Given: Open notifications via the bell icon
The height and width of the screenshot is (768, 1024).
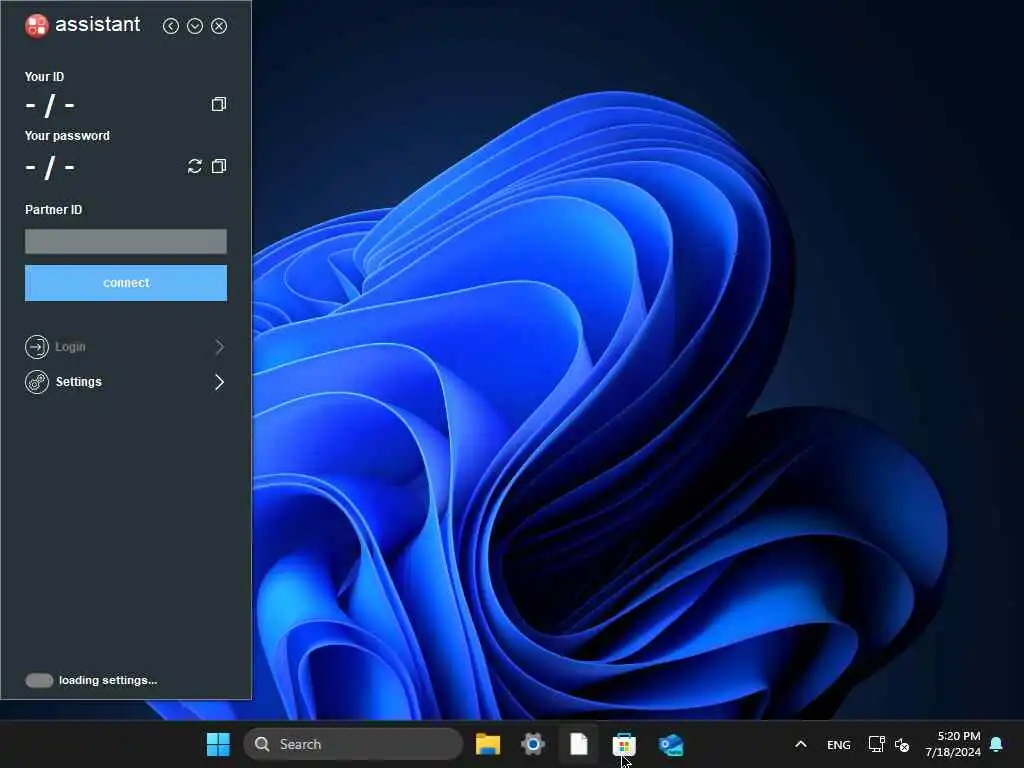Looking at the screenshot, I should (x=997, y=744).
